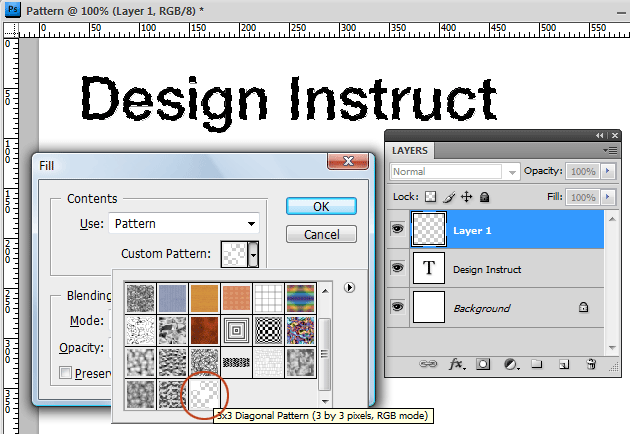The width and height of the screenshot is (630, 434).
Task: Hide the Background layer
Action: pos(397,307)
